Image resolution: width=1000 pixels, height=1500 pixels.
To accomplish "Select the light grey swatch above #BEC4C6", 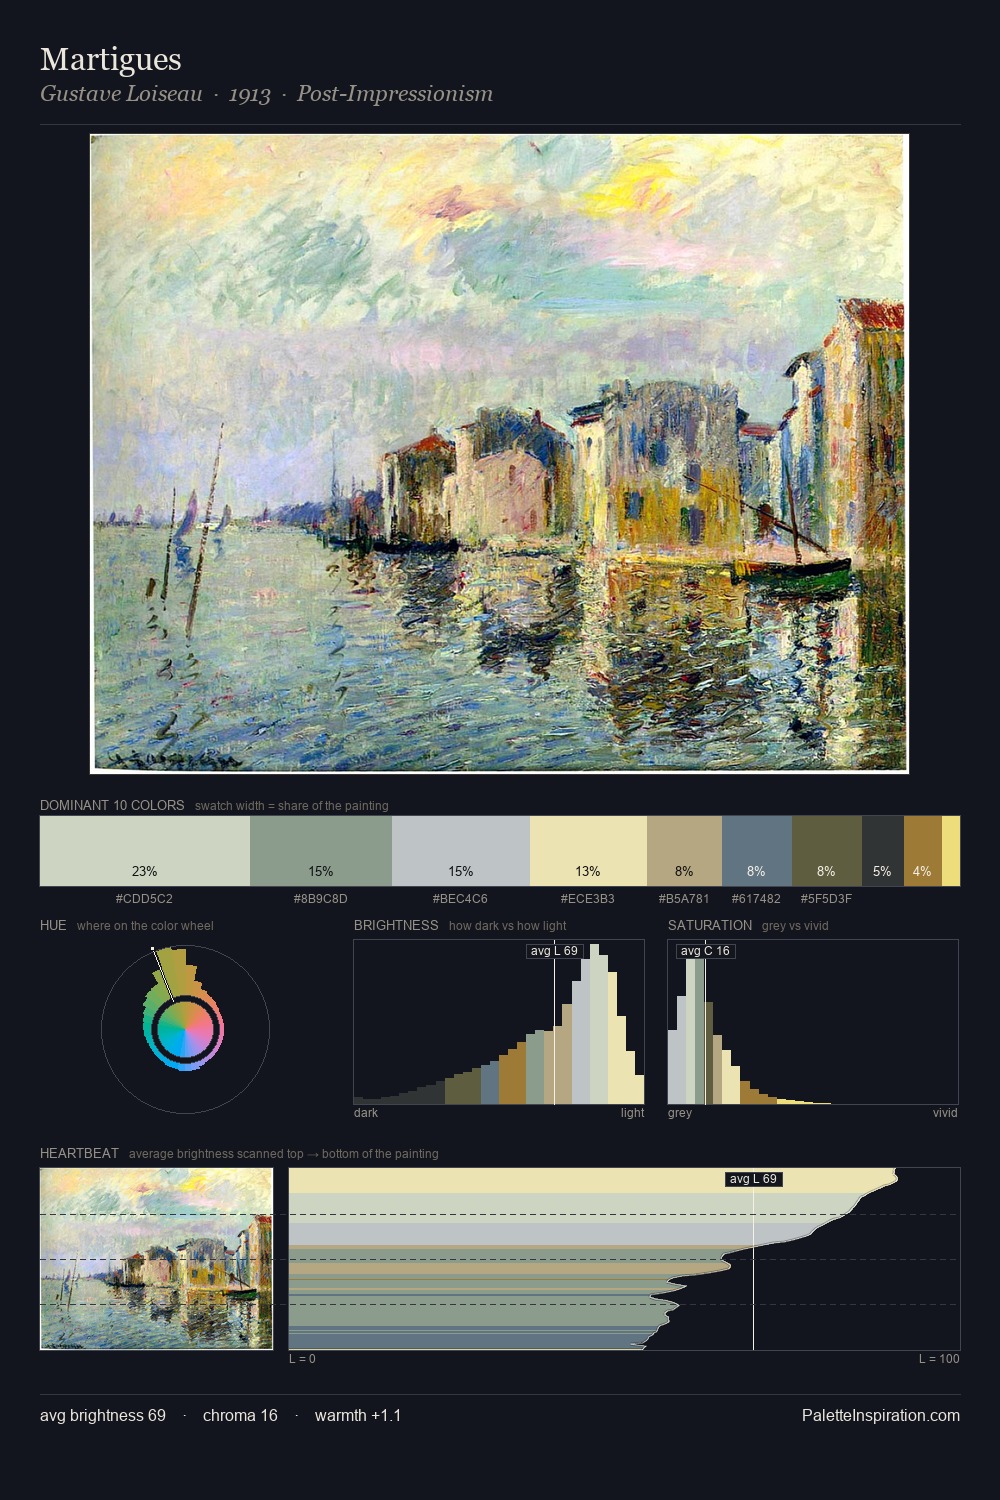I will 461,851.
